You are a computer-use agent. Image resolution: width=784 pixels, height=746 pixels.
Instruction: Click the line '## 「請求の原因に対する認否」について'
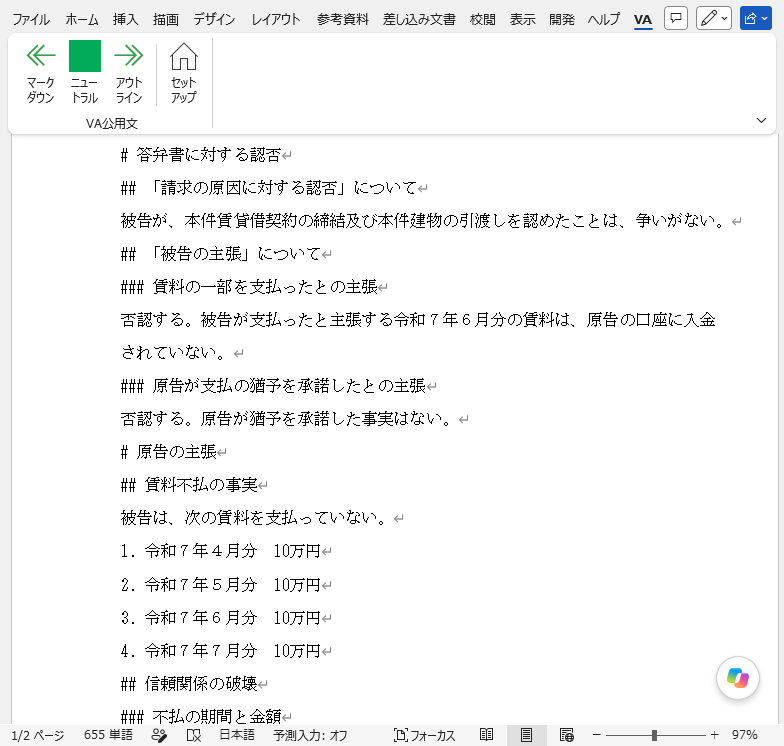[268, 188]
